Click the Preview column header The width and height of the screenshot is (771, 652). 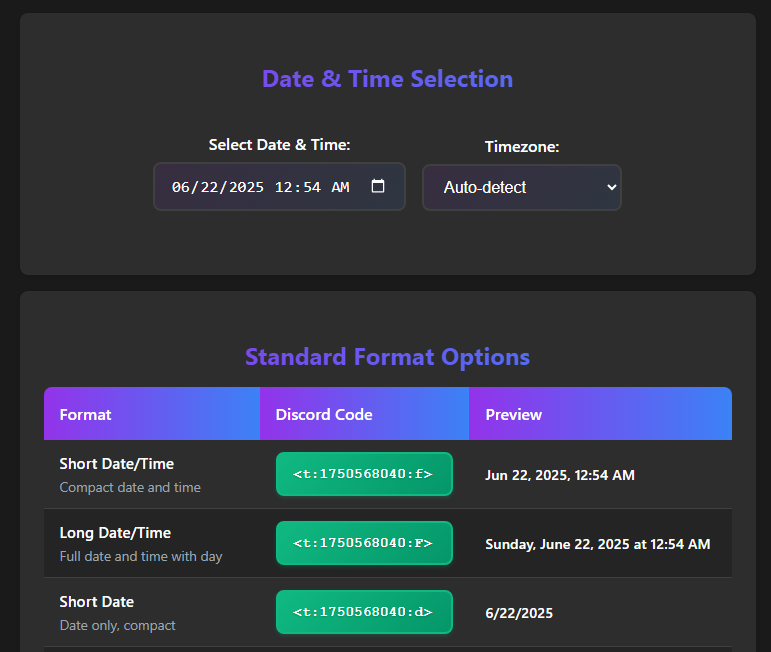600,414
